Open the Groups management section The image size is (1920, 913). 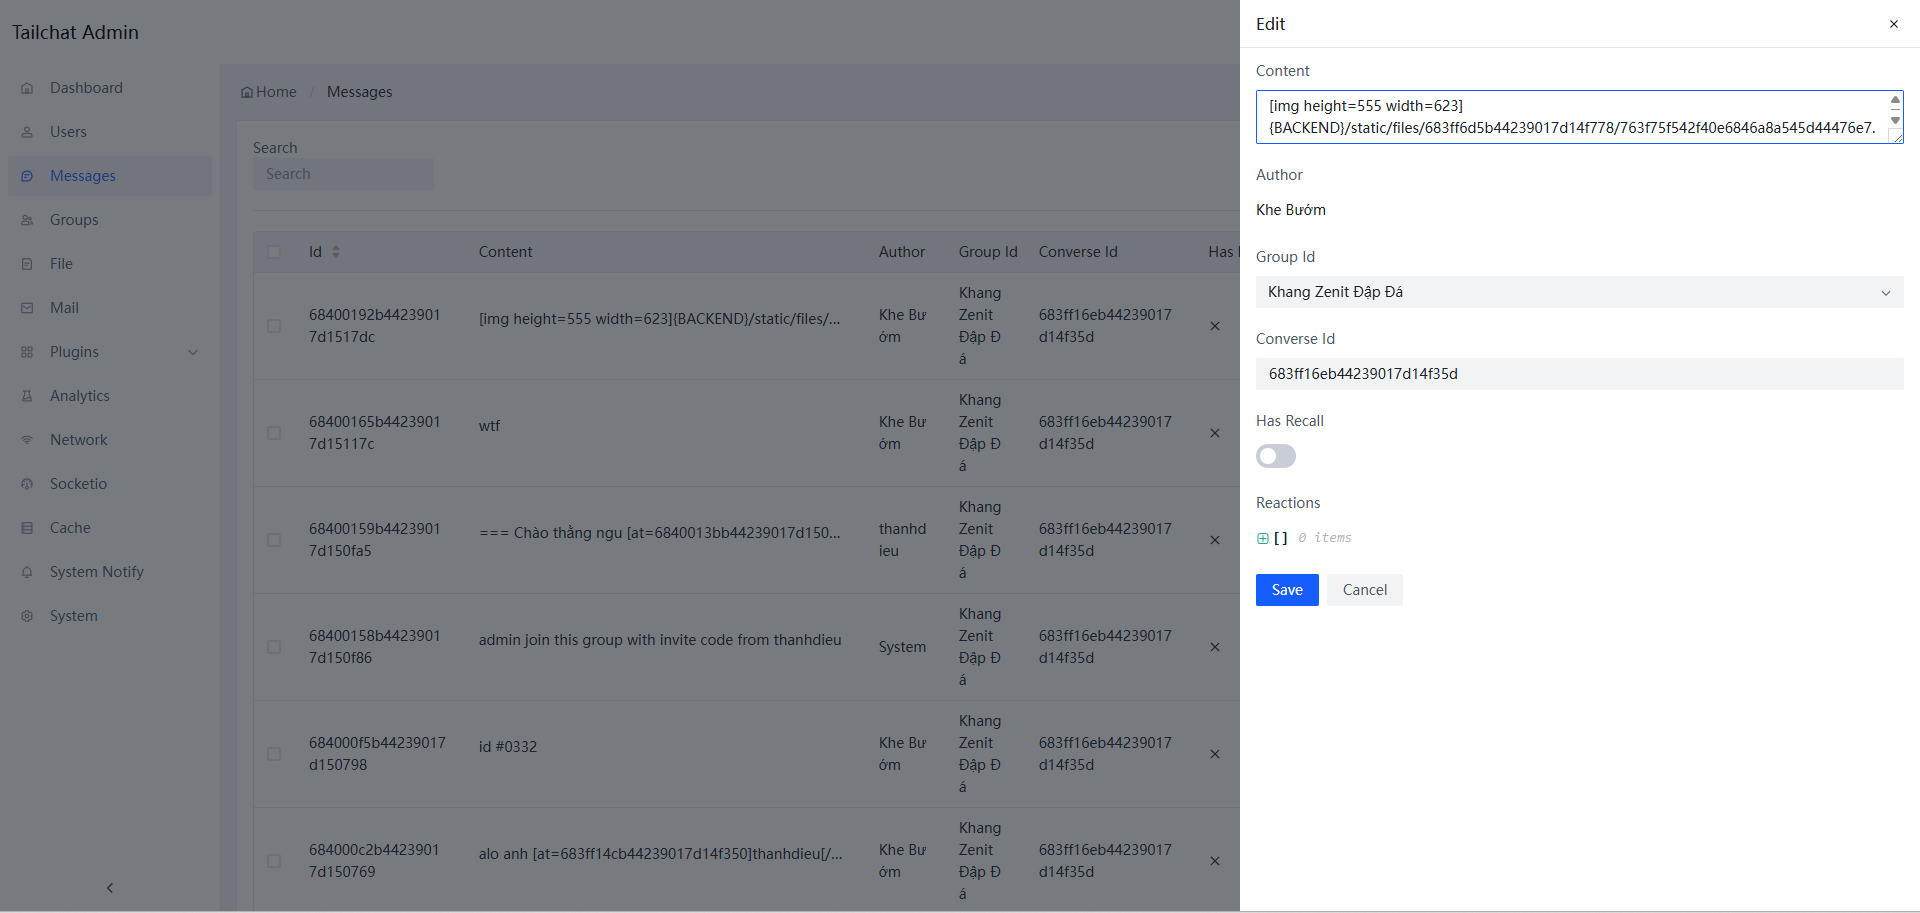pyautogui.click(x=74, y=219)
